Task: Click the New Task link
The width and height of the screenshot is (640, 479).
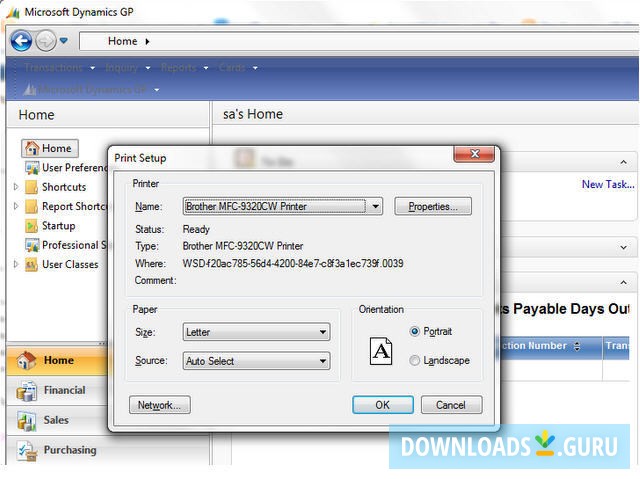Action: (x=607, y=184)
